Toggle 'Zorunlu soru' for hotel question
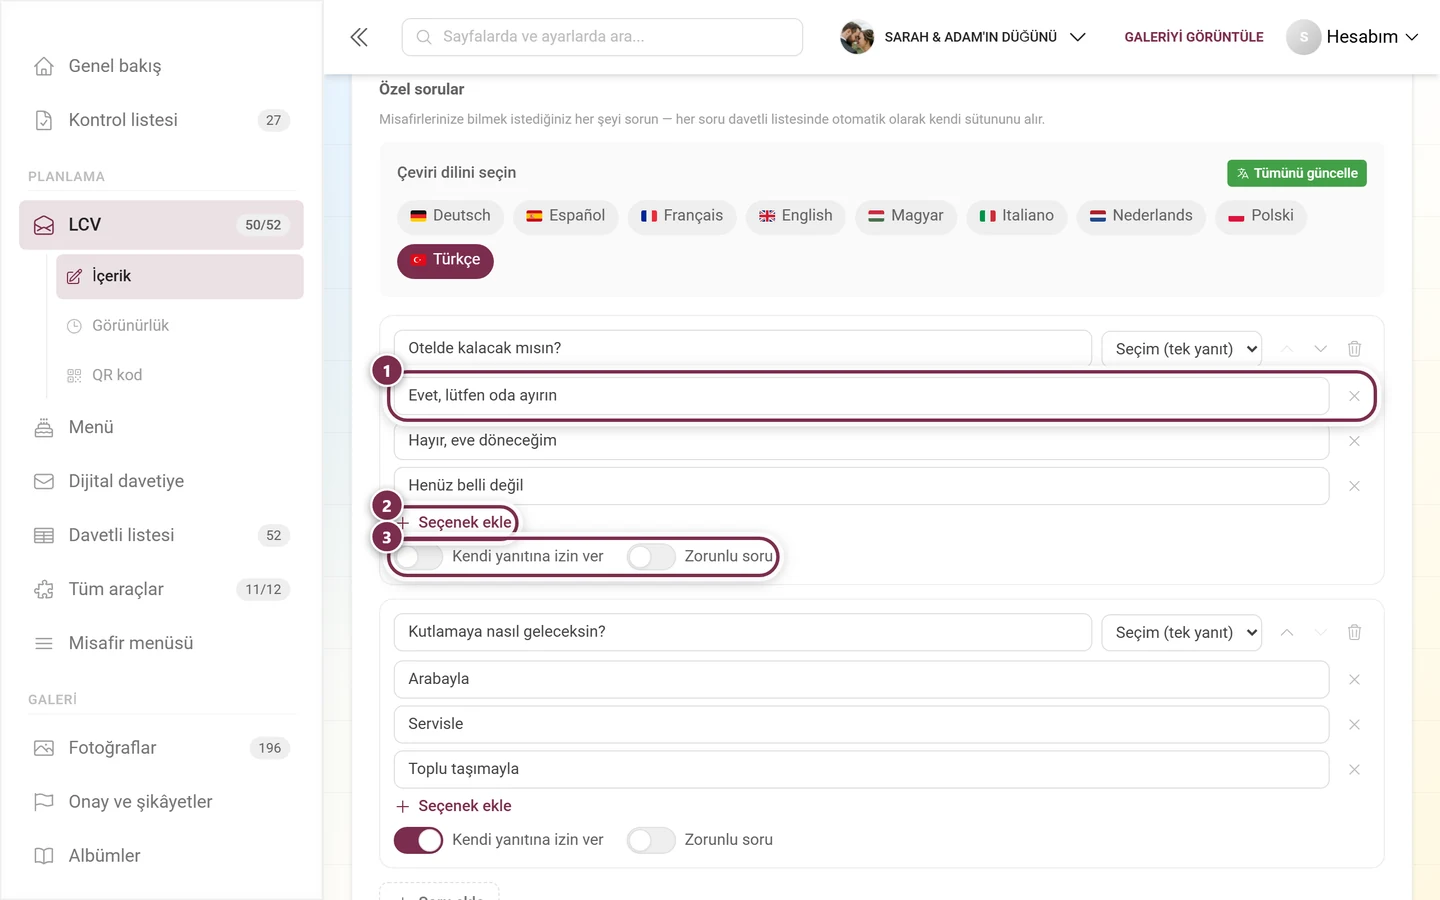 tap(651, 557)
